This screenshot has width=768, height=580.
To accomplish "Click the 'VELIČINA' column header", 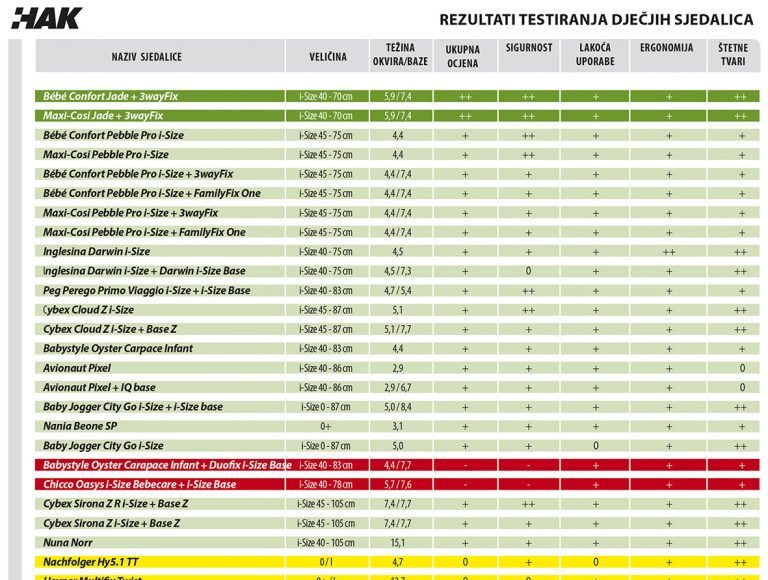I will click(328, 56).
